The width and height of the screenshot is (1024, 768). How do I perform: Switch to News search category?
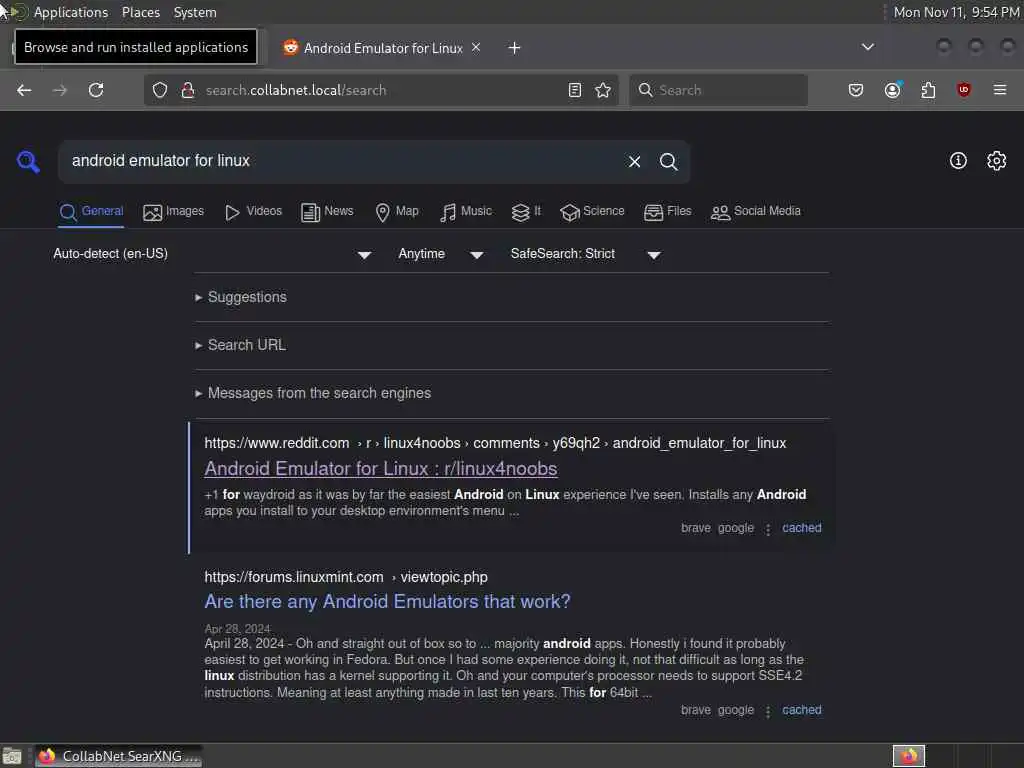pos(327,212)
